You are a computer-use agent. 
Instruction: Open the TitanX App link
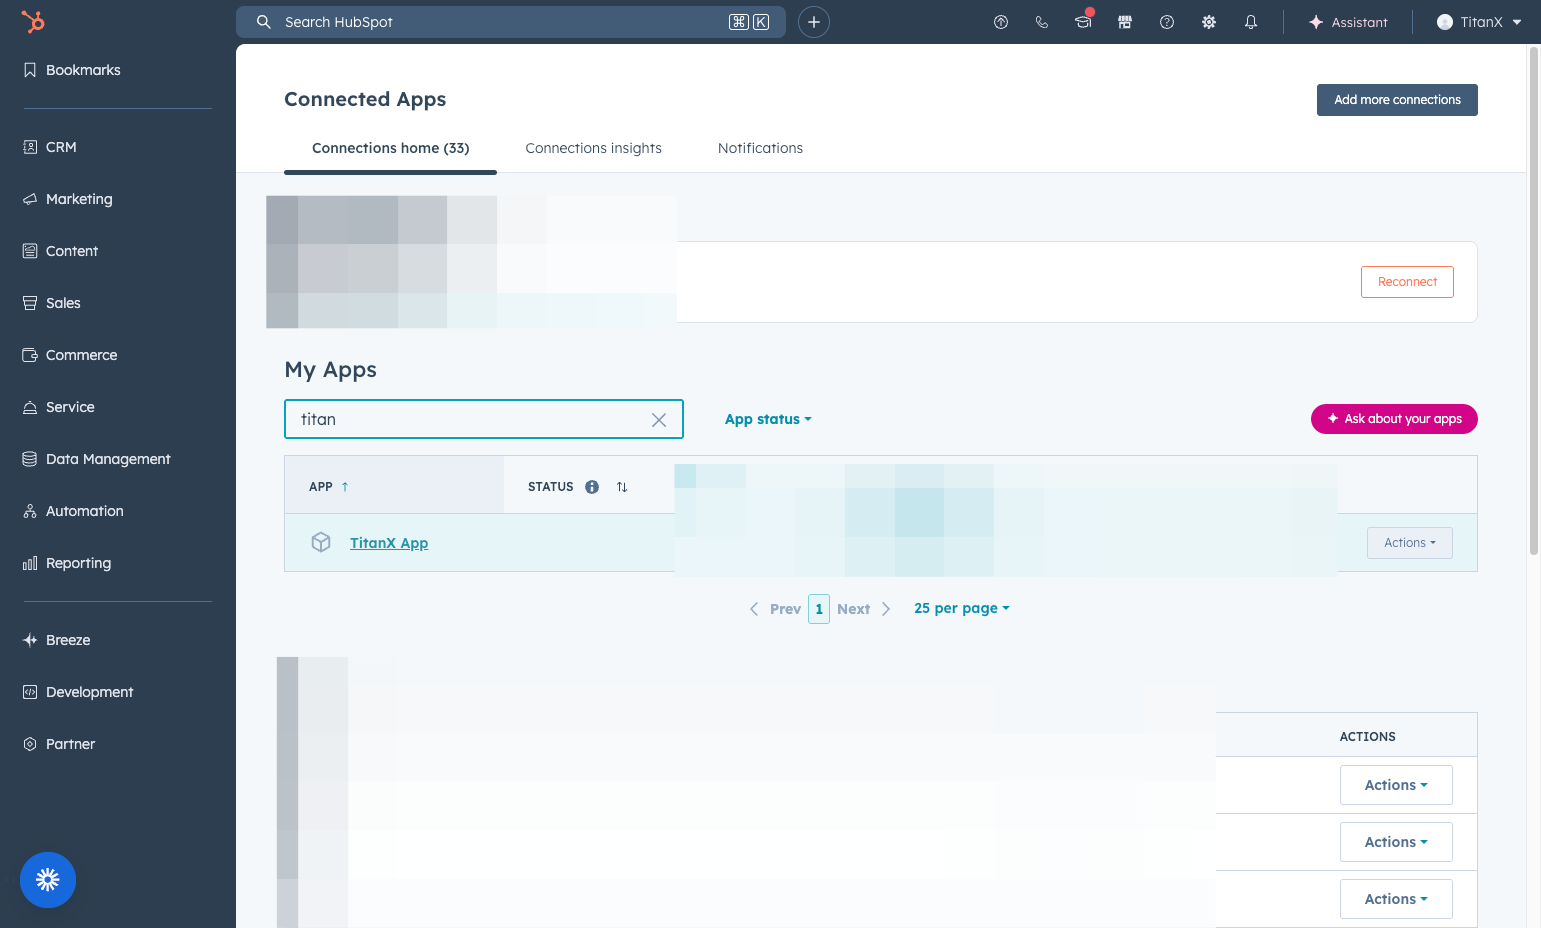click(x=389, y=543)
